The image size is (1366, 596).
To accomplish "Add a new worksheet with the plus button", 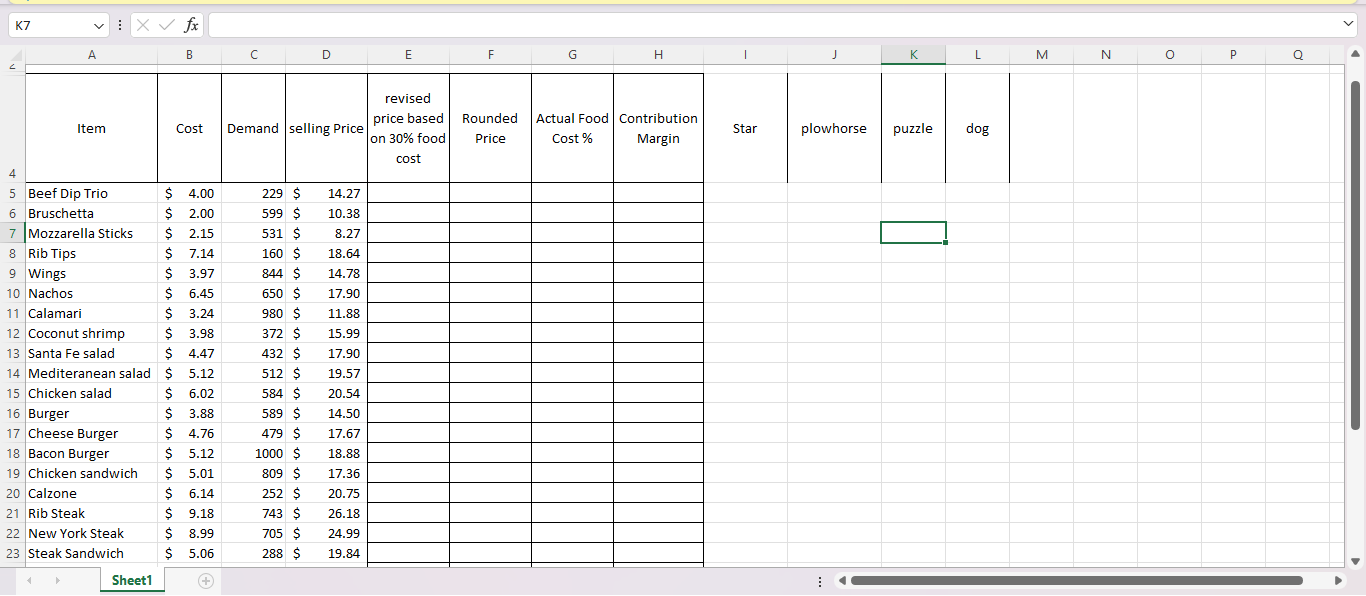I will tap(206, 580).
